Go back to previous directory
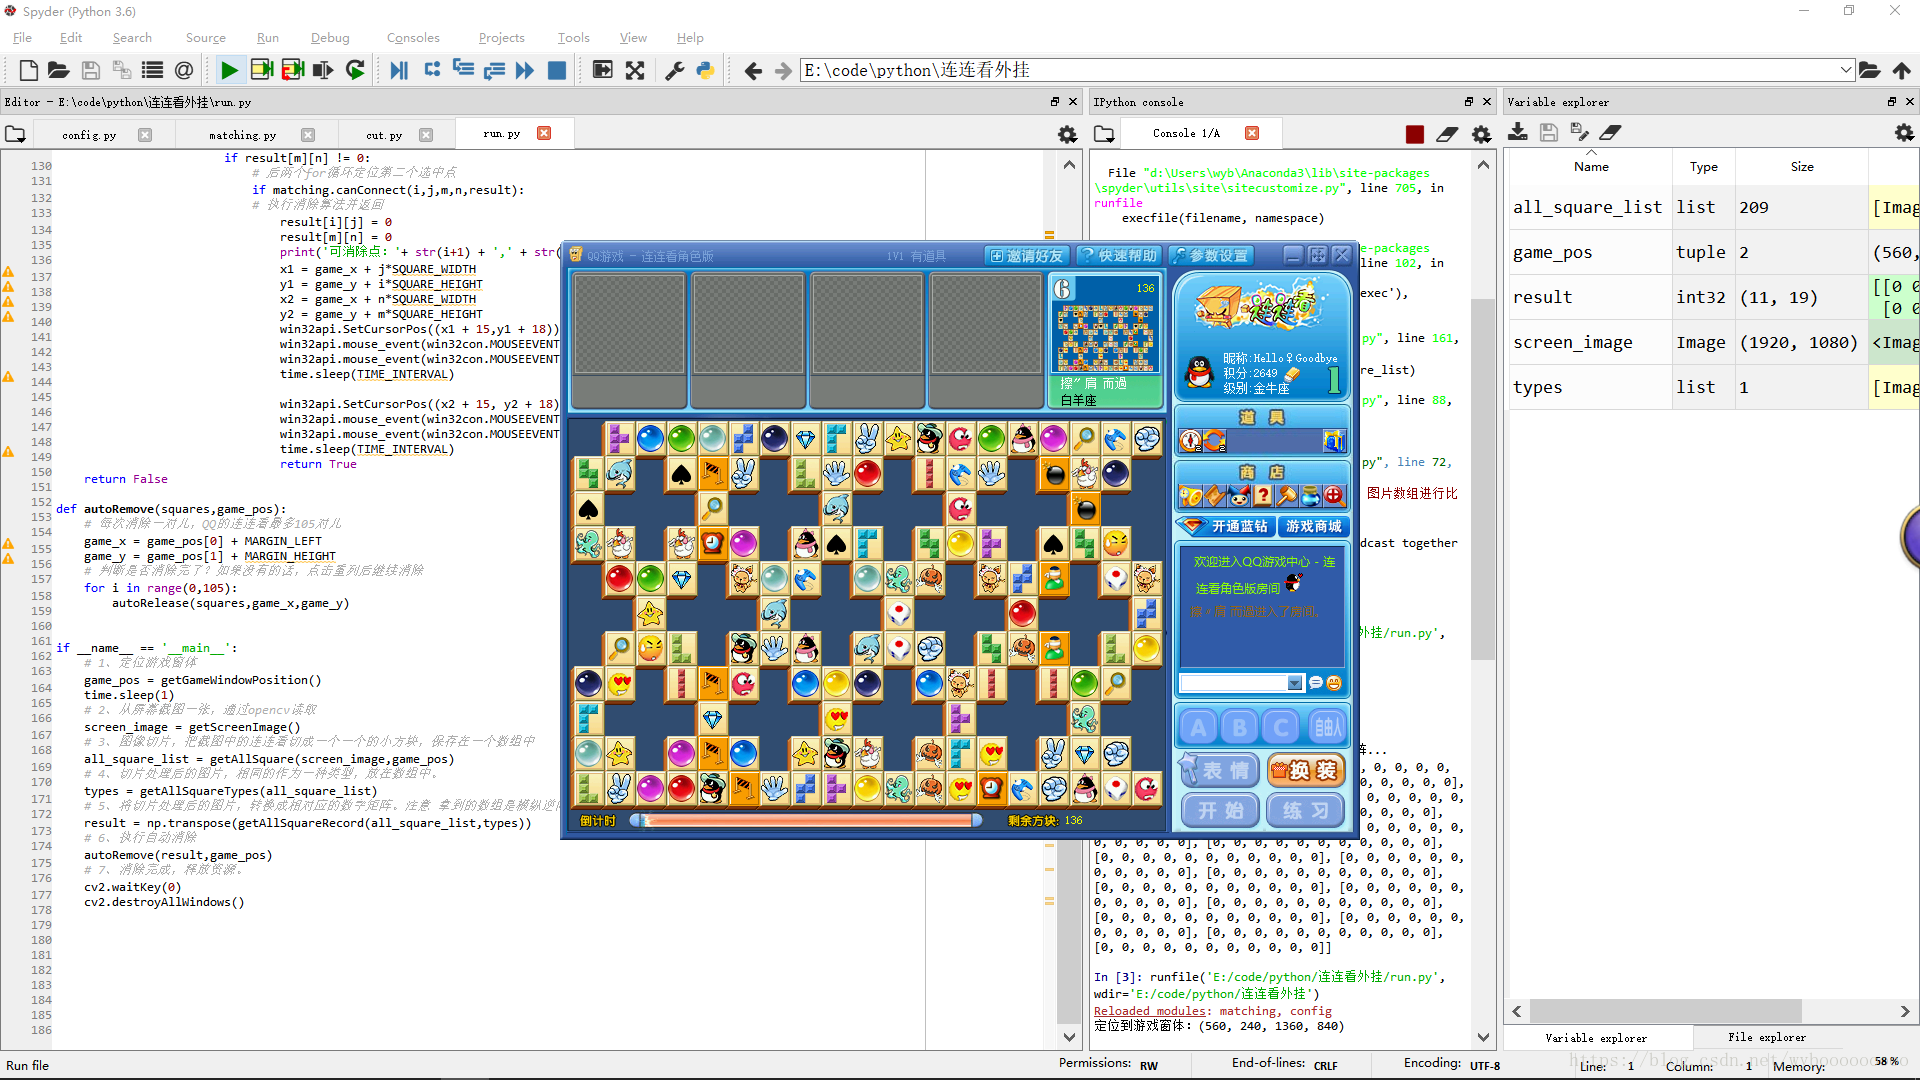Image resolution: width=1920 pixels, height=1080 pixels. pos(753,70)
